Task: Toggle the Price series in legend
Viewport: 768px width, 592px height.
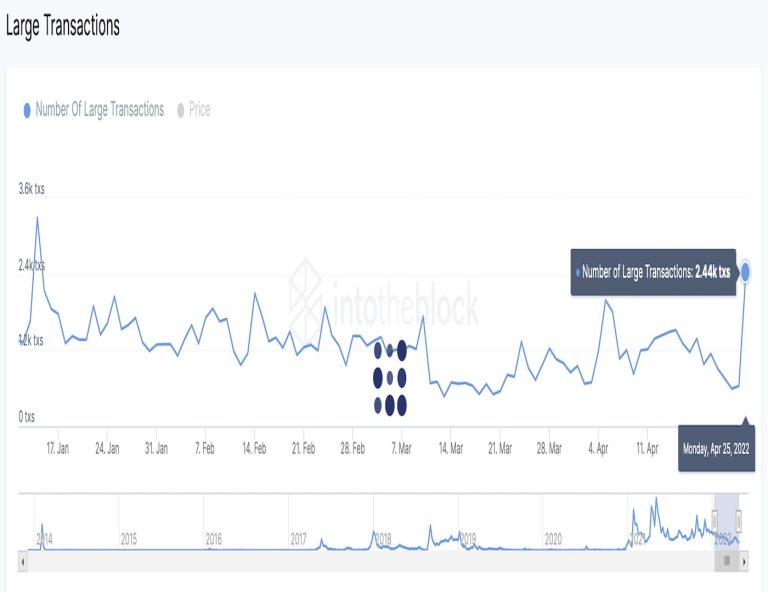Action: (x=199, y=110)
